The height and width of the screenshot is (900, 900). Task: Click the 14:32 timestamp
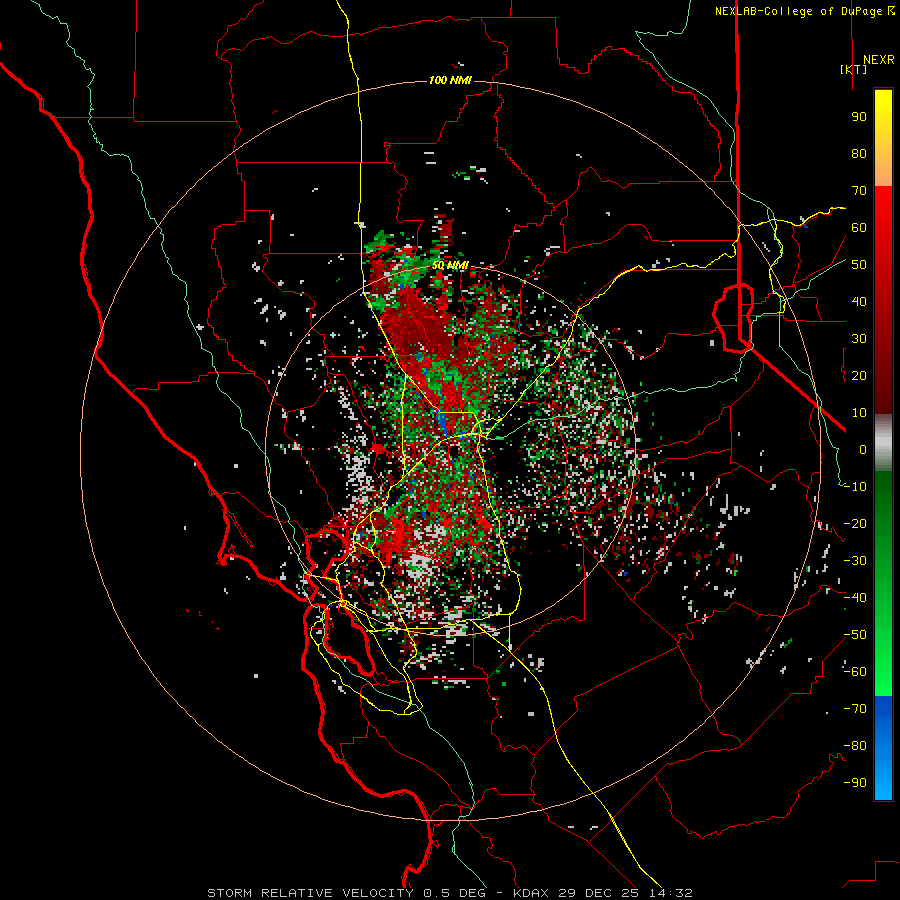point(669,893)
